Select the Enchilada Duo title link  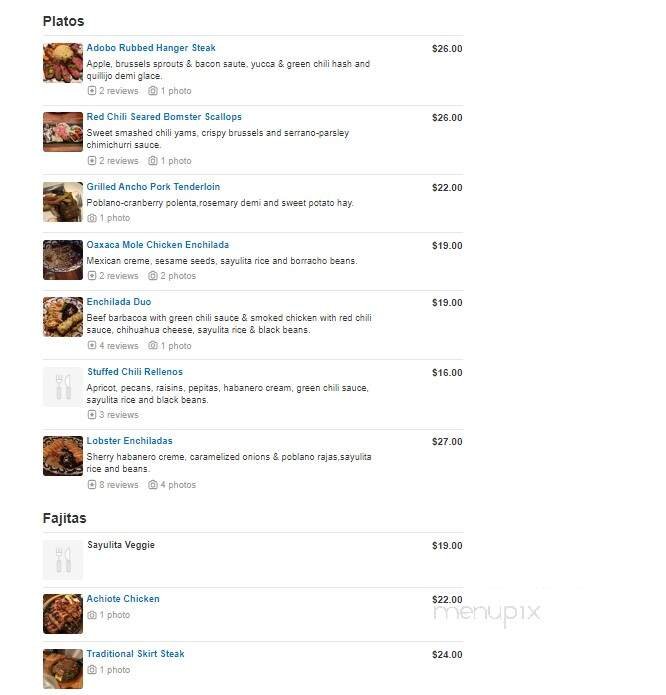point(119,302)
